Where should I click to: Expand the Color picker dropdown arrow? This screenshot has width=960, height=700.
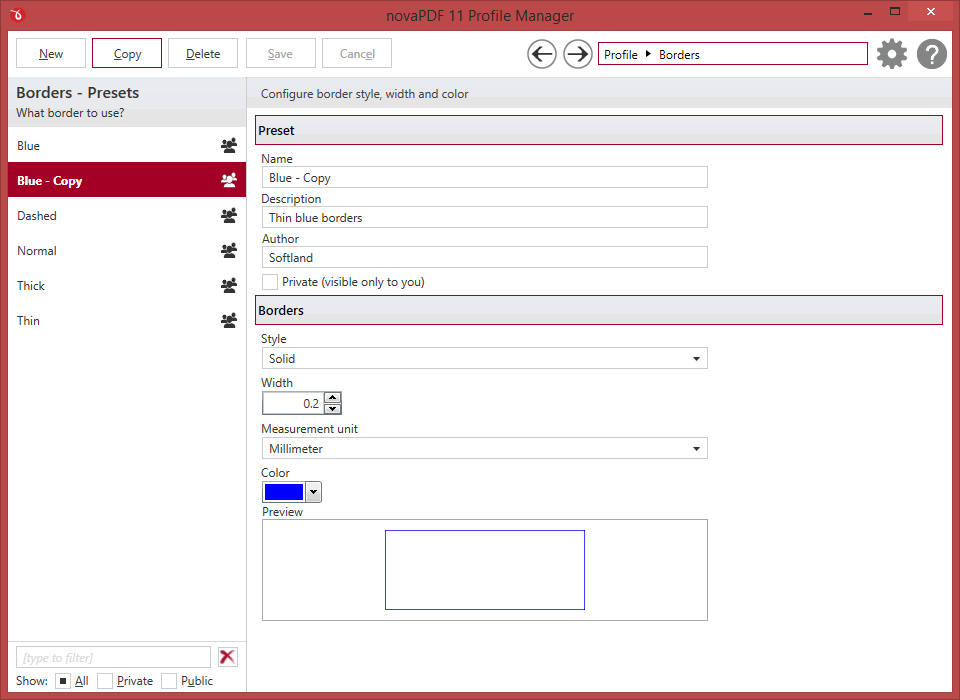[313, 492]
